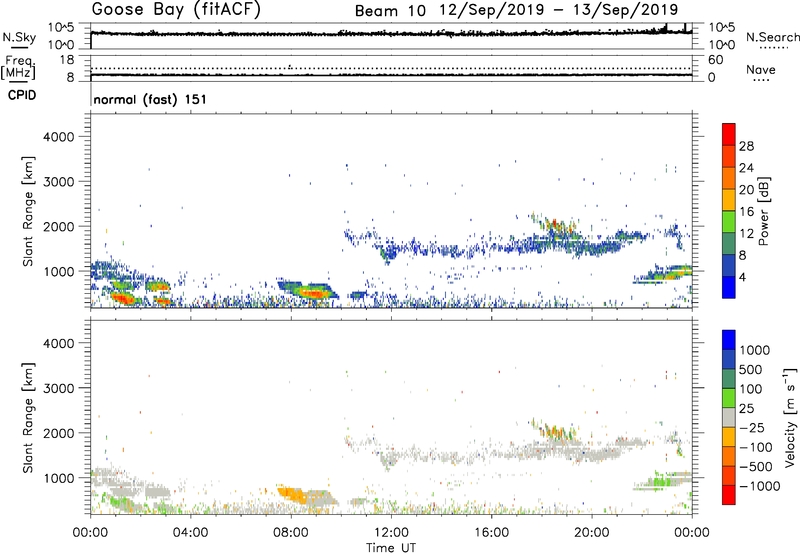Click the 04:00 time tick label

[x=190, y=533]
